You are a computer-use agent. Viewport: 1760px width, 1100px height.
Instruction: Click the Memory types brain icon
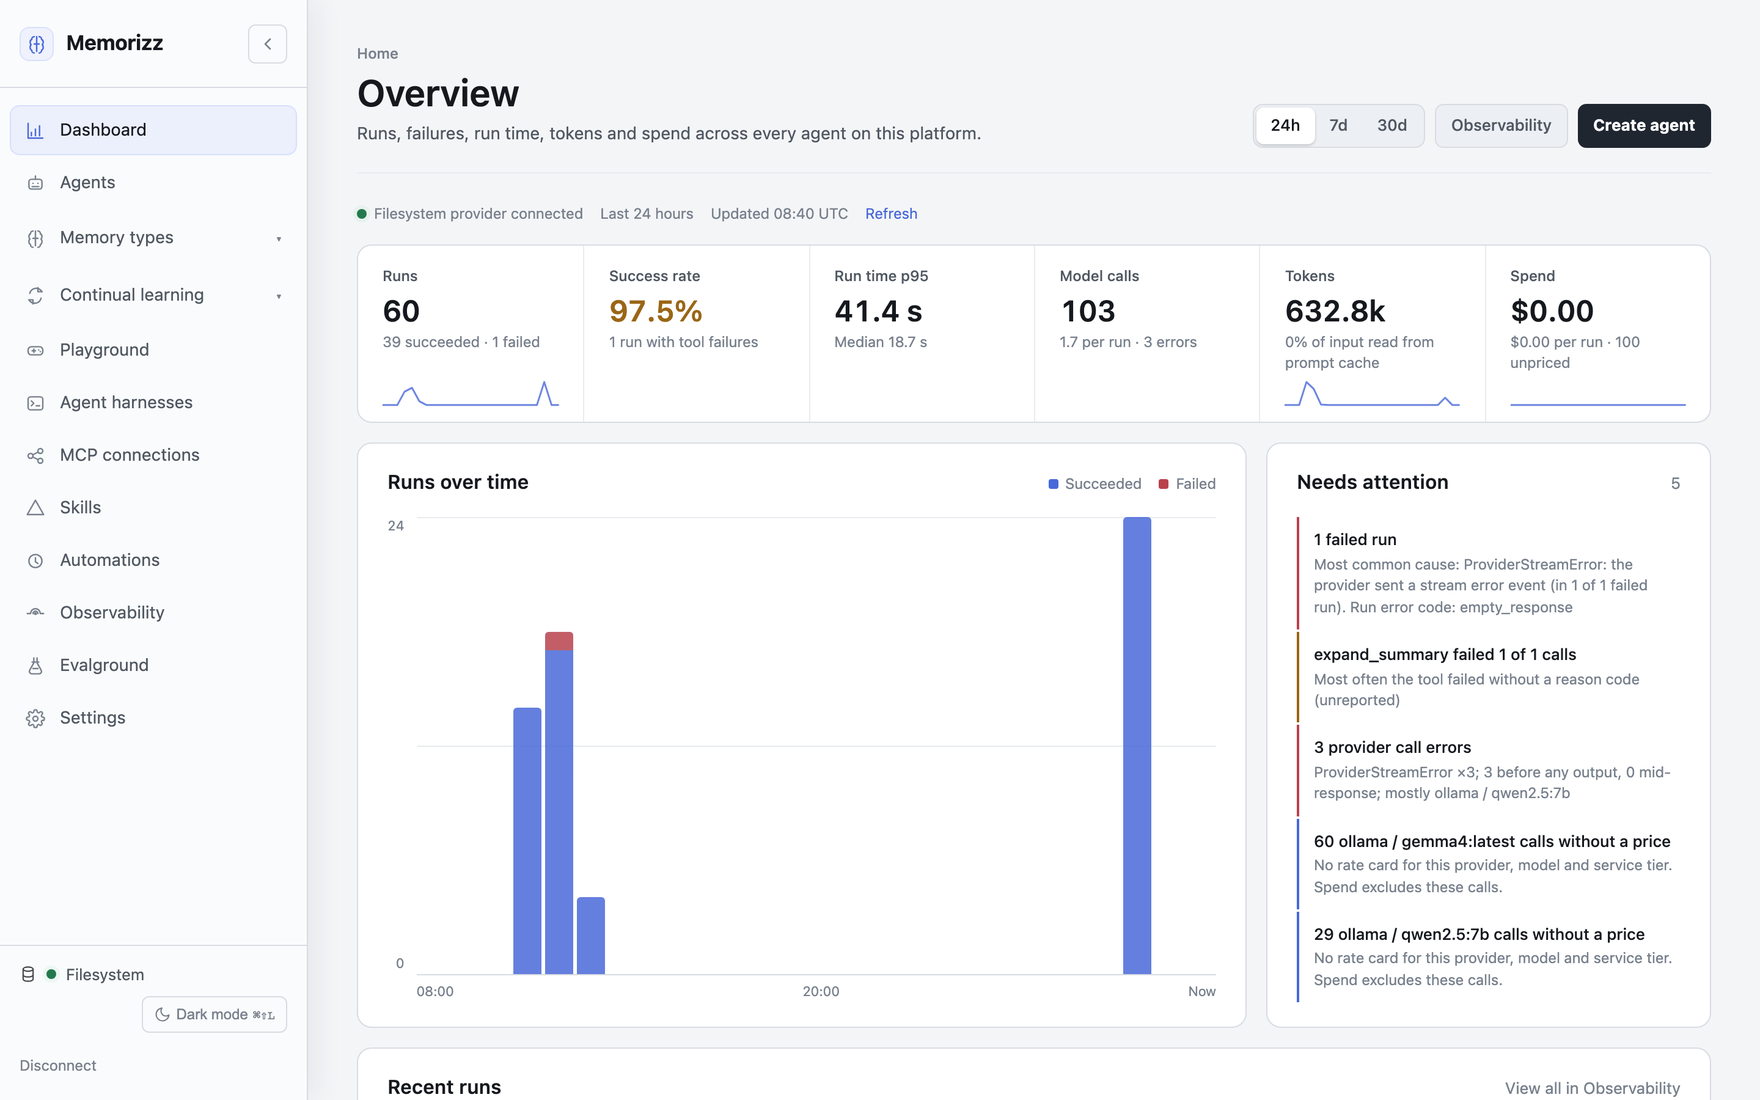pos(35,238)
